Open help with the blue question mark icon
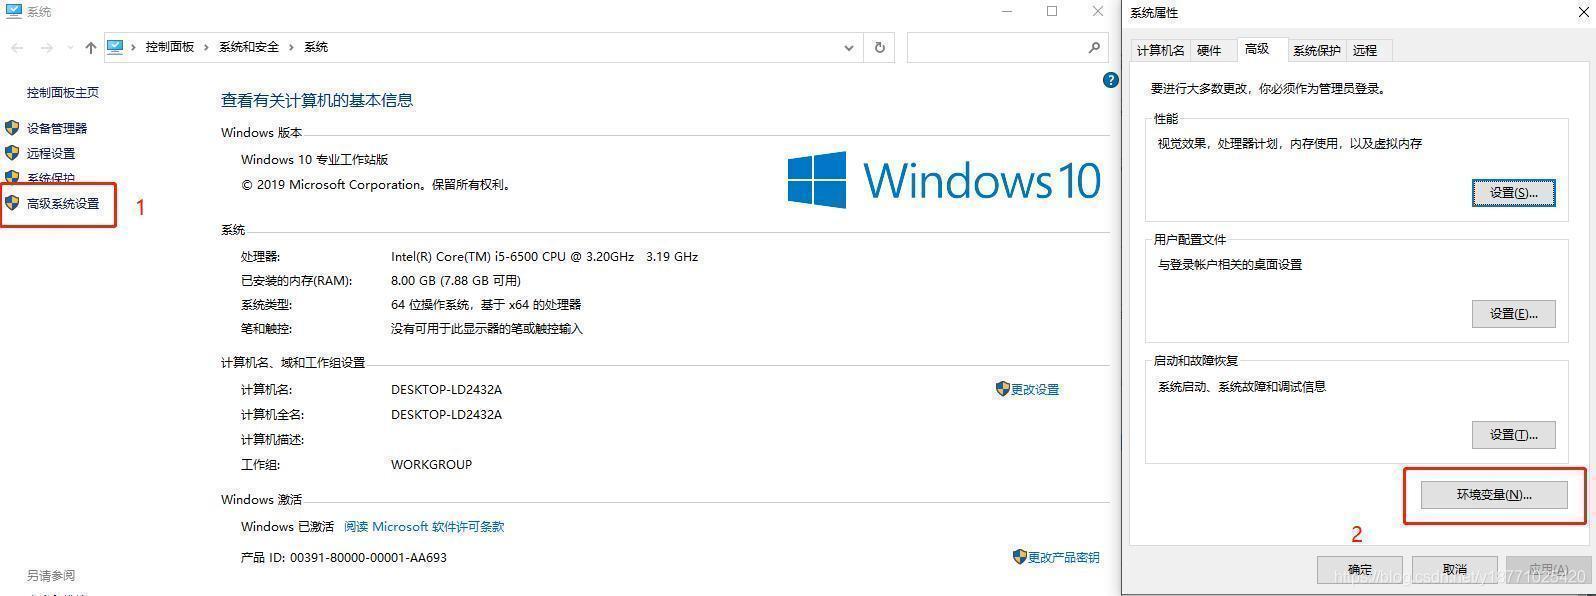 [1110, 80]
